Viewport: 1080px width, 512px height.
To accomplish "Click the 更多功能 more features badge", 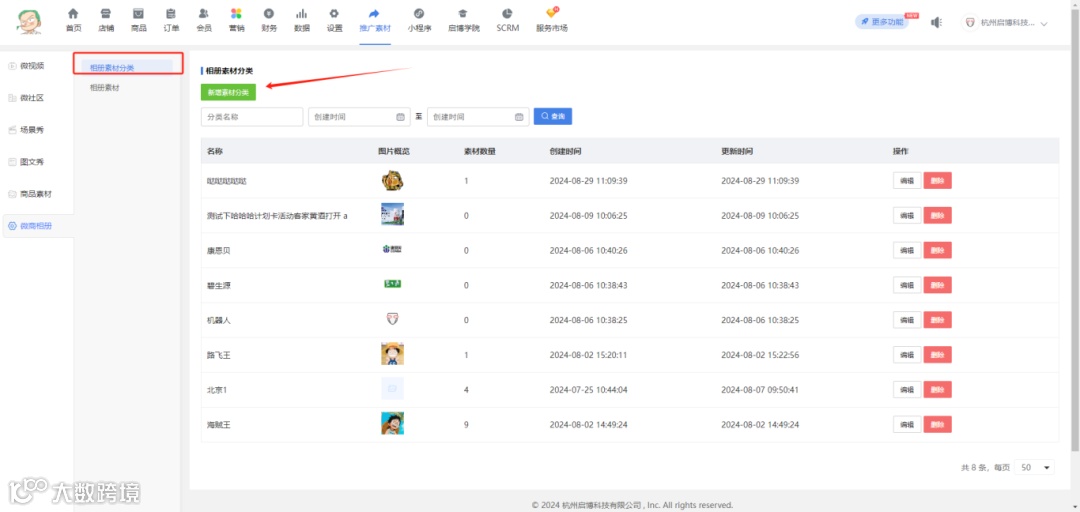I will pyautogui.click(x=882, y=22).
